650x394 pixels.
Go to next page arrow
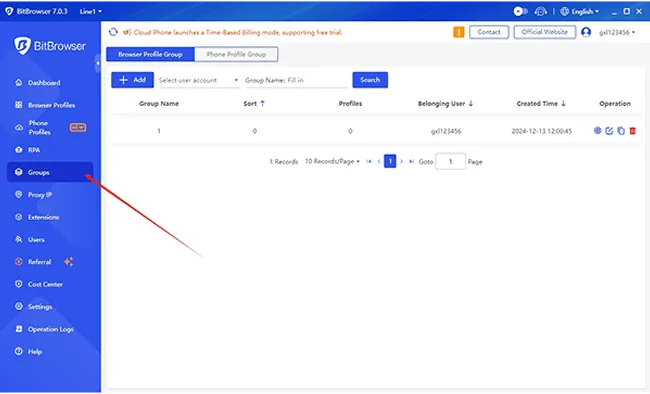(x=401, y=161)
